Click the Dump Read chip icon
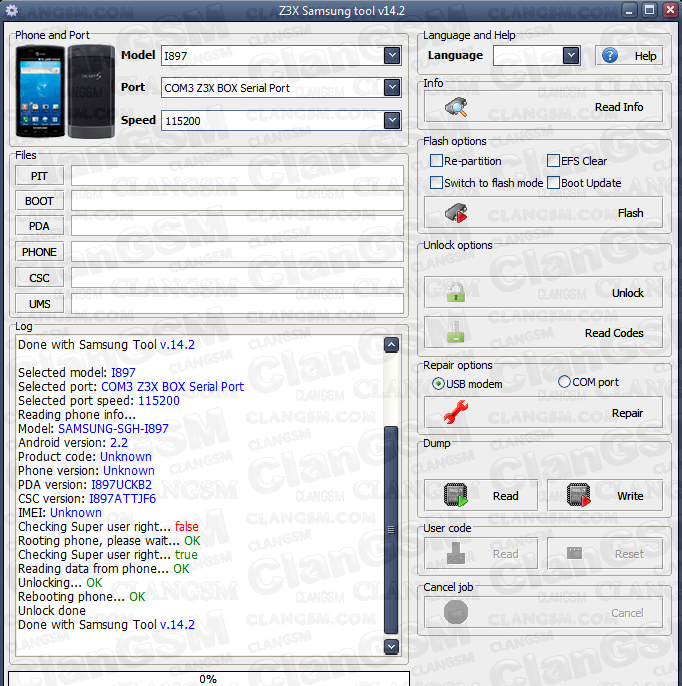This screenshot has width=682, height=686. tap(456, 495)
